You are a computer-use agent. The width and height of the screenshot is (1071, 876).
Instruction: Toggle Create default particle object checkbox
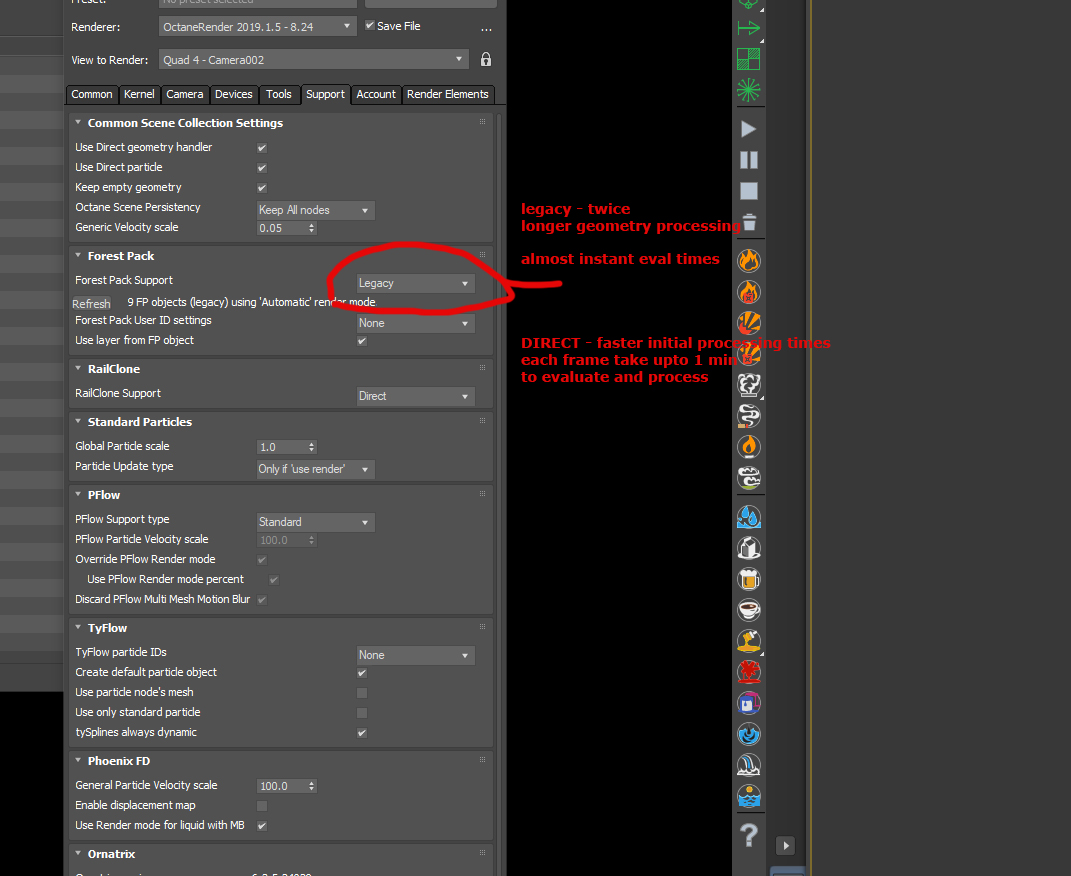[362, 673]
